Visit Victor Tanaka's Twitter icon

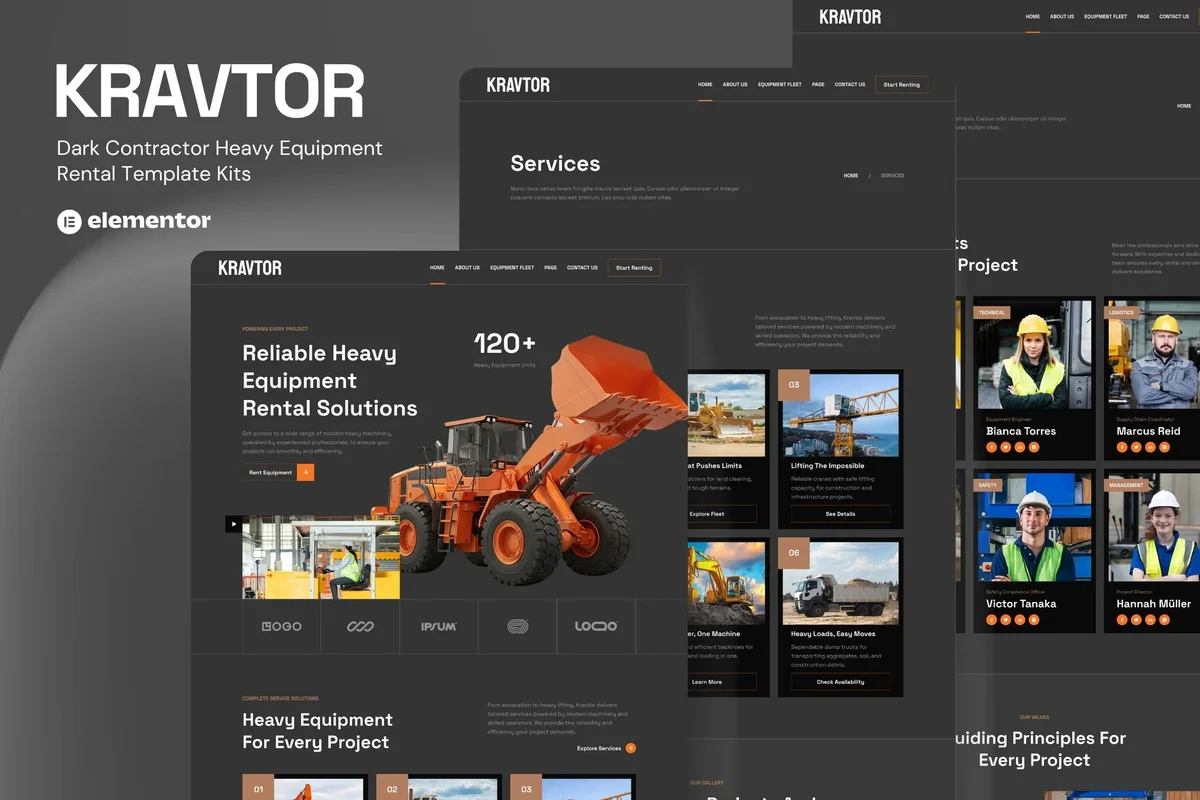pyautogui.click(x=1006, y=620)
